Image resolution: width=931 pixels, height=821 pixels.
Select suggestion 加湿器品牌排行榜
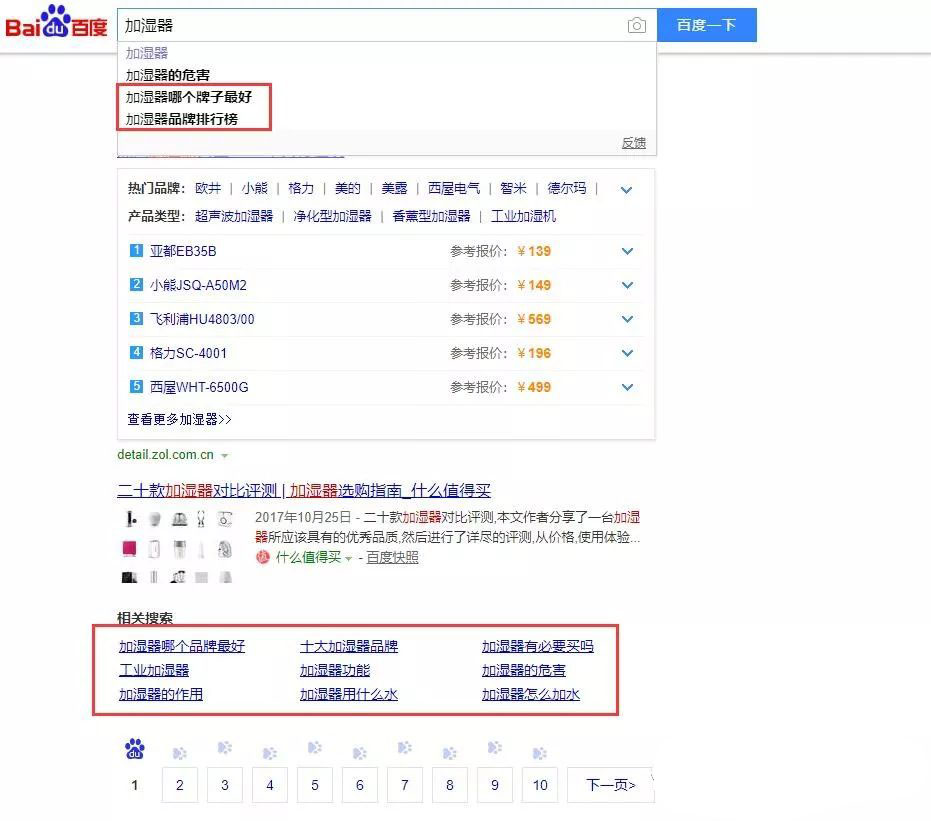[182, 119]
